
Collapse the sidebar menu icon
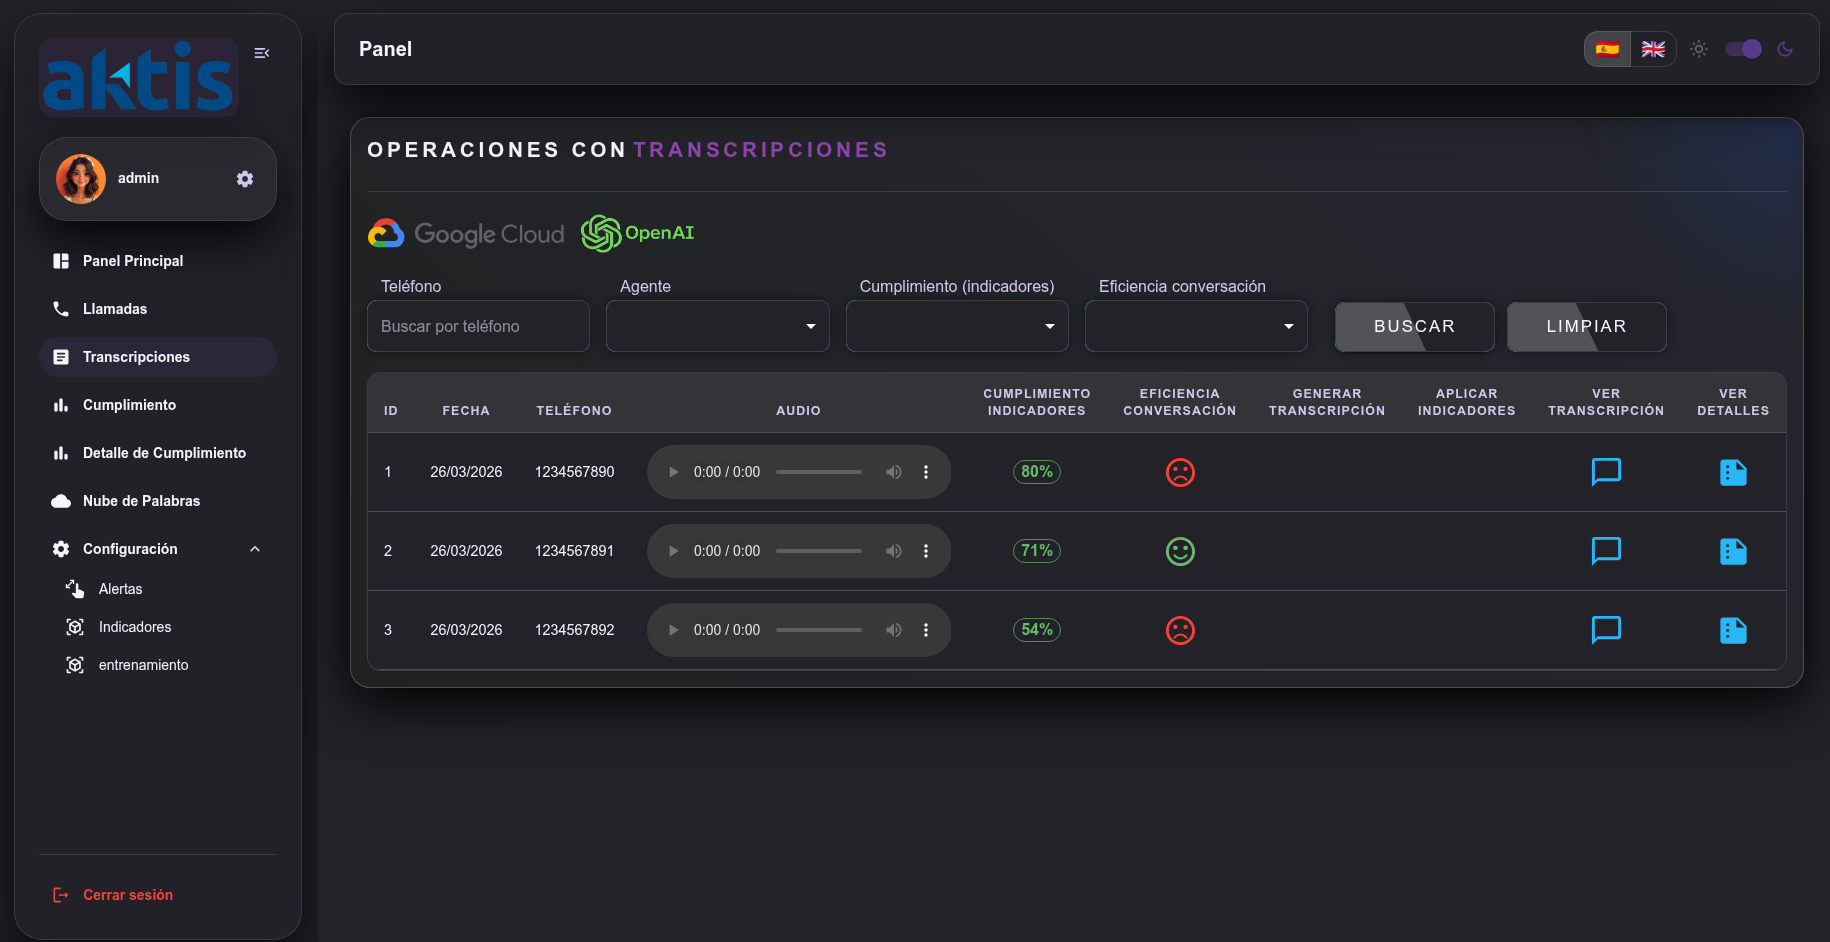[262, 53]
